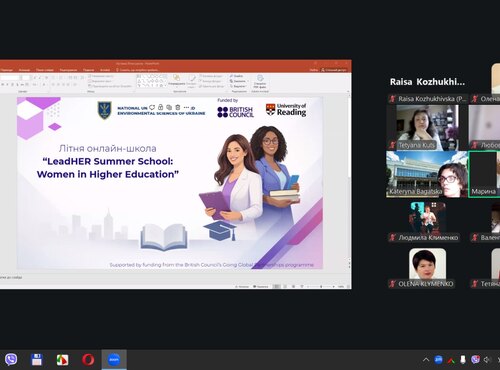Click the comment icon on slide toolbar
Screen dimensions: 500x370
(152, 107)
